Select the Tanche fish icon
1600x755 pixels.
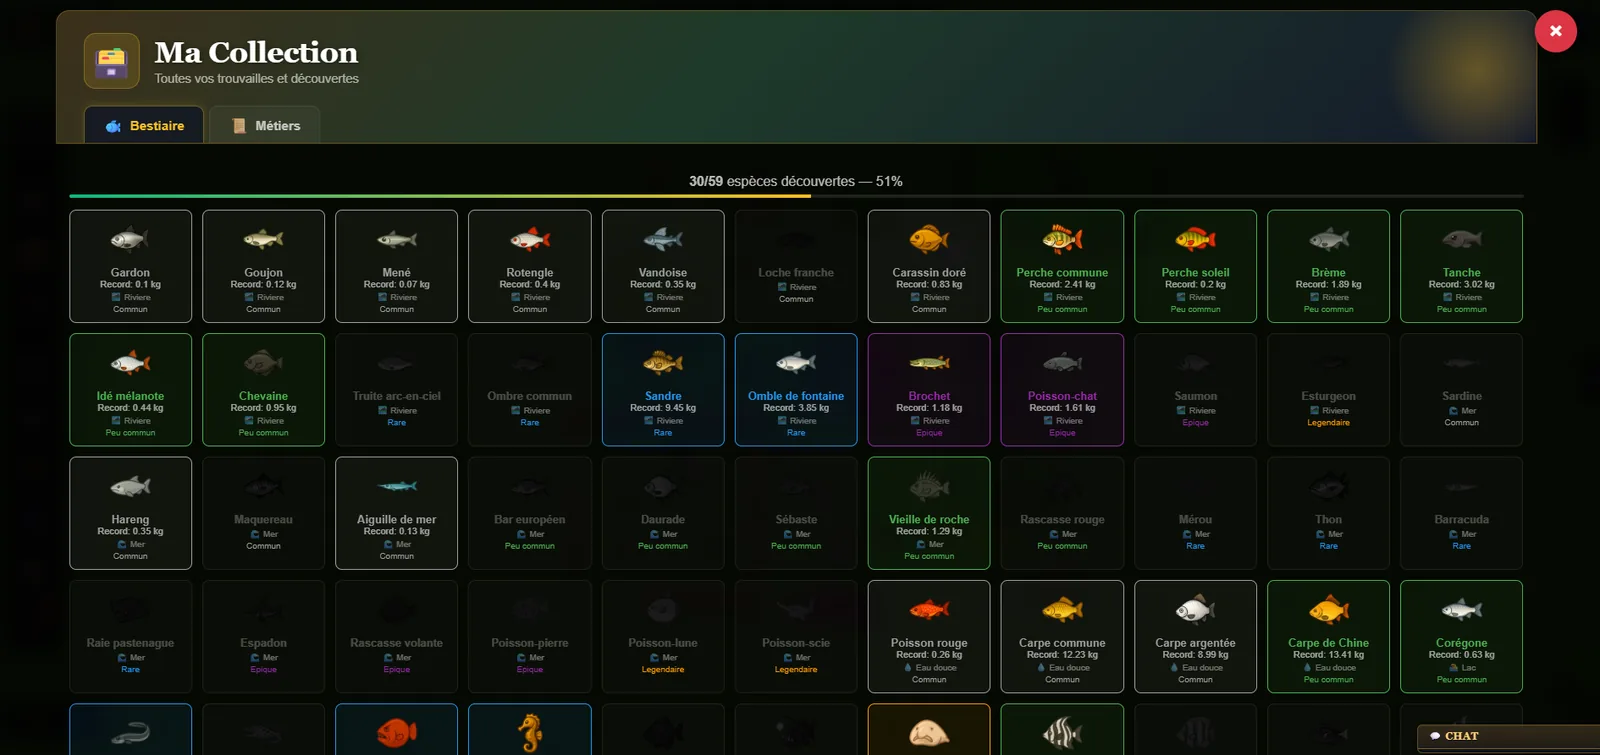1461,240
